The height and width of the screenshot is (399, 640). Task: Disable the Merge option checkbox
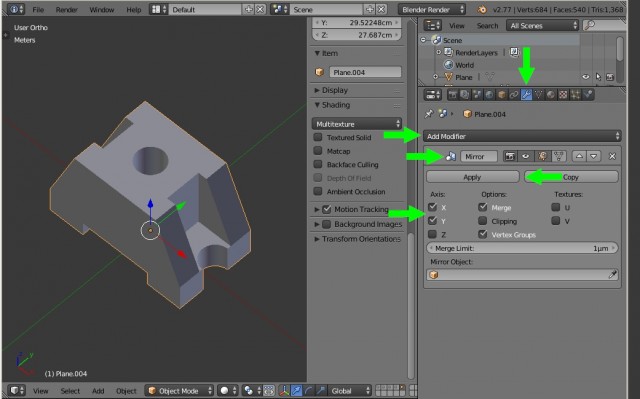[x=482, y=207]
